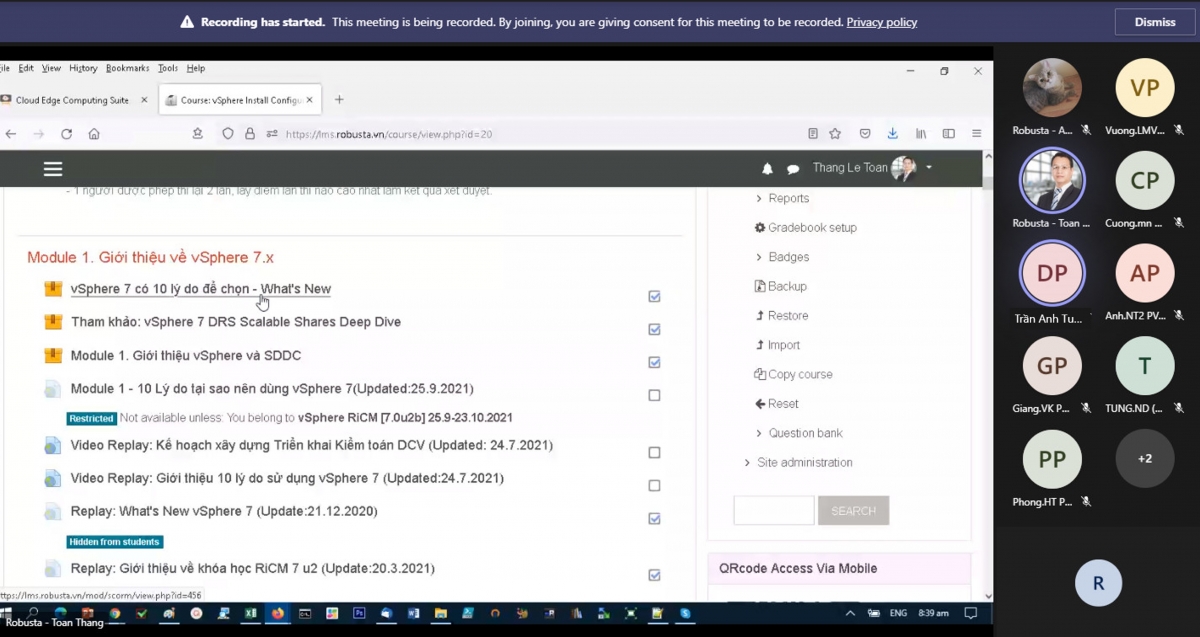The height and width of the screenshot is (637, 1200).
Task: Open the Firefox Edit menu
Action: pyautogui.click(x=26, y=68)
